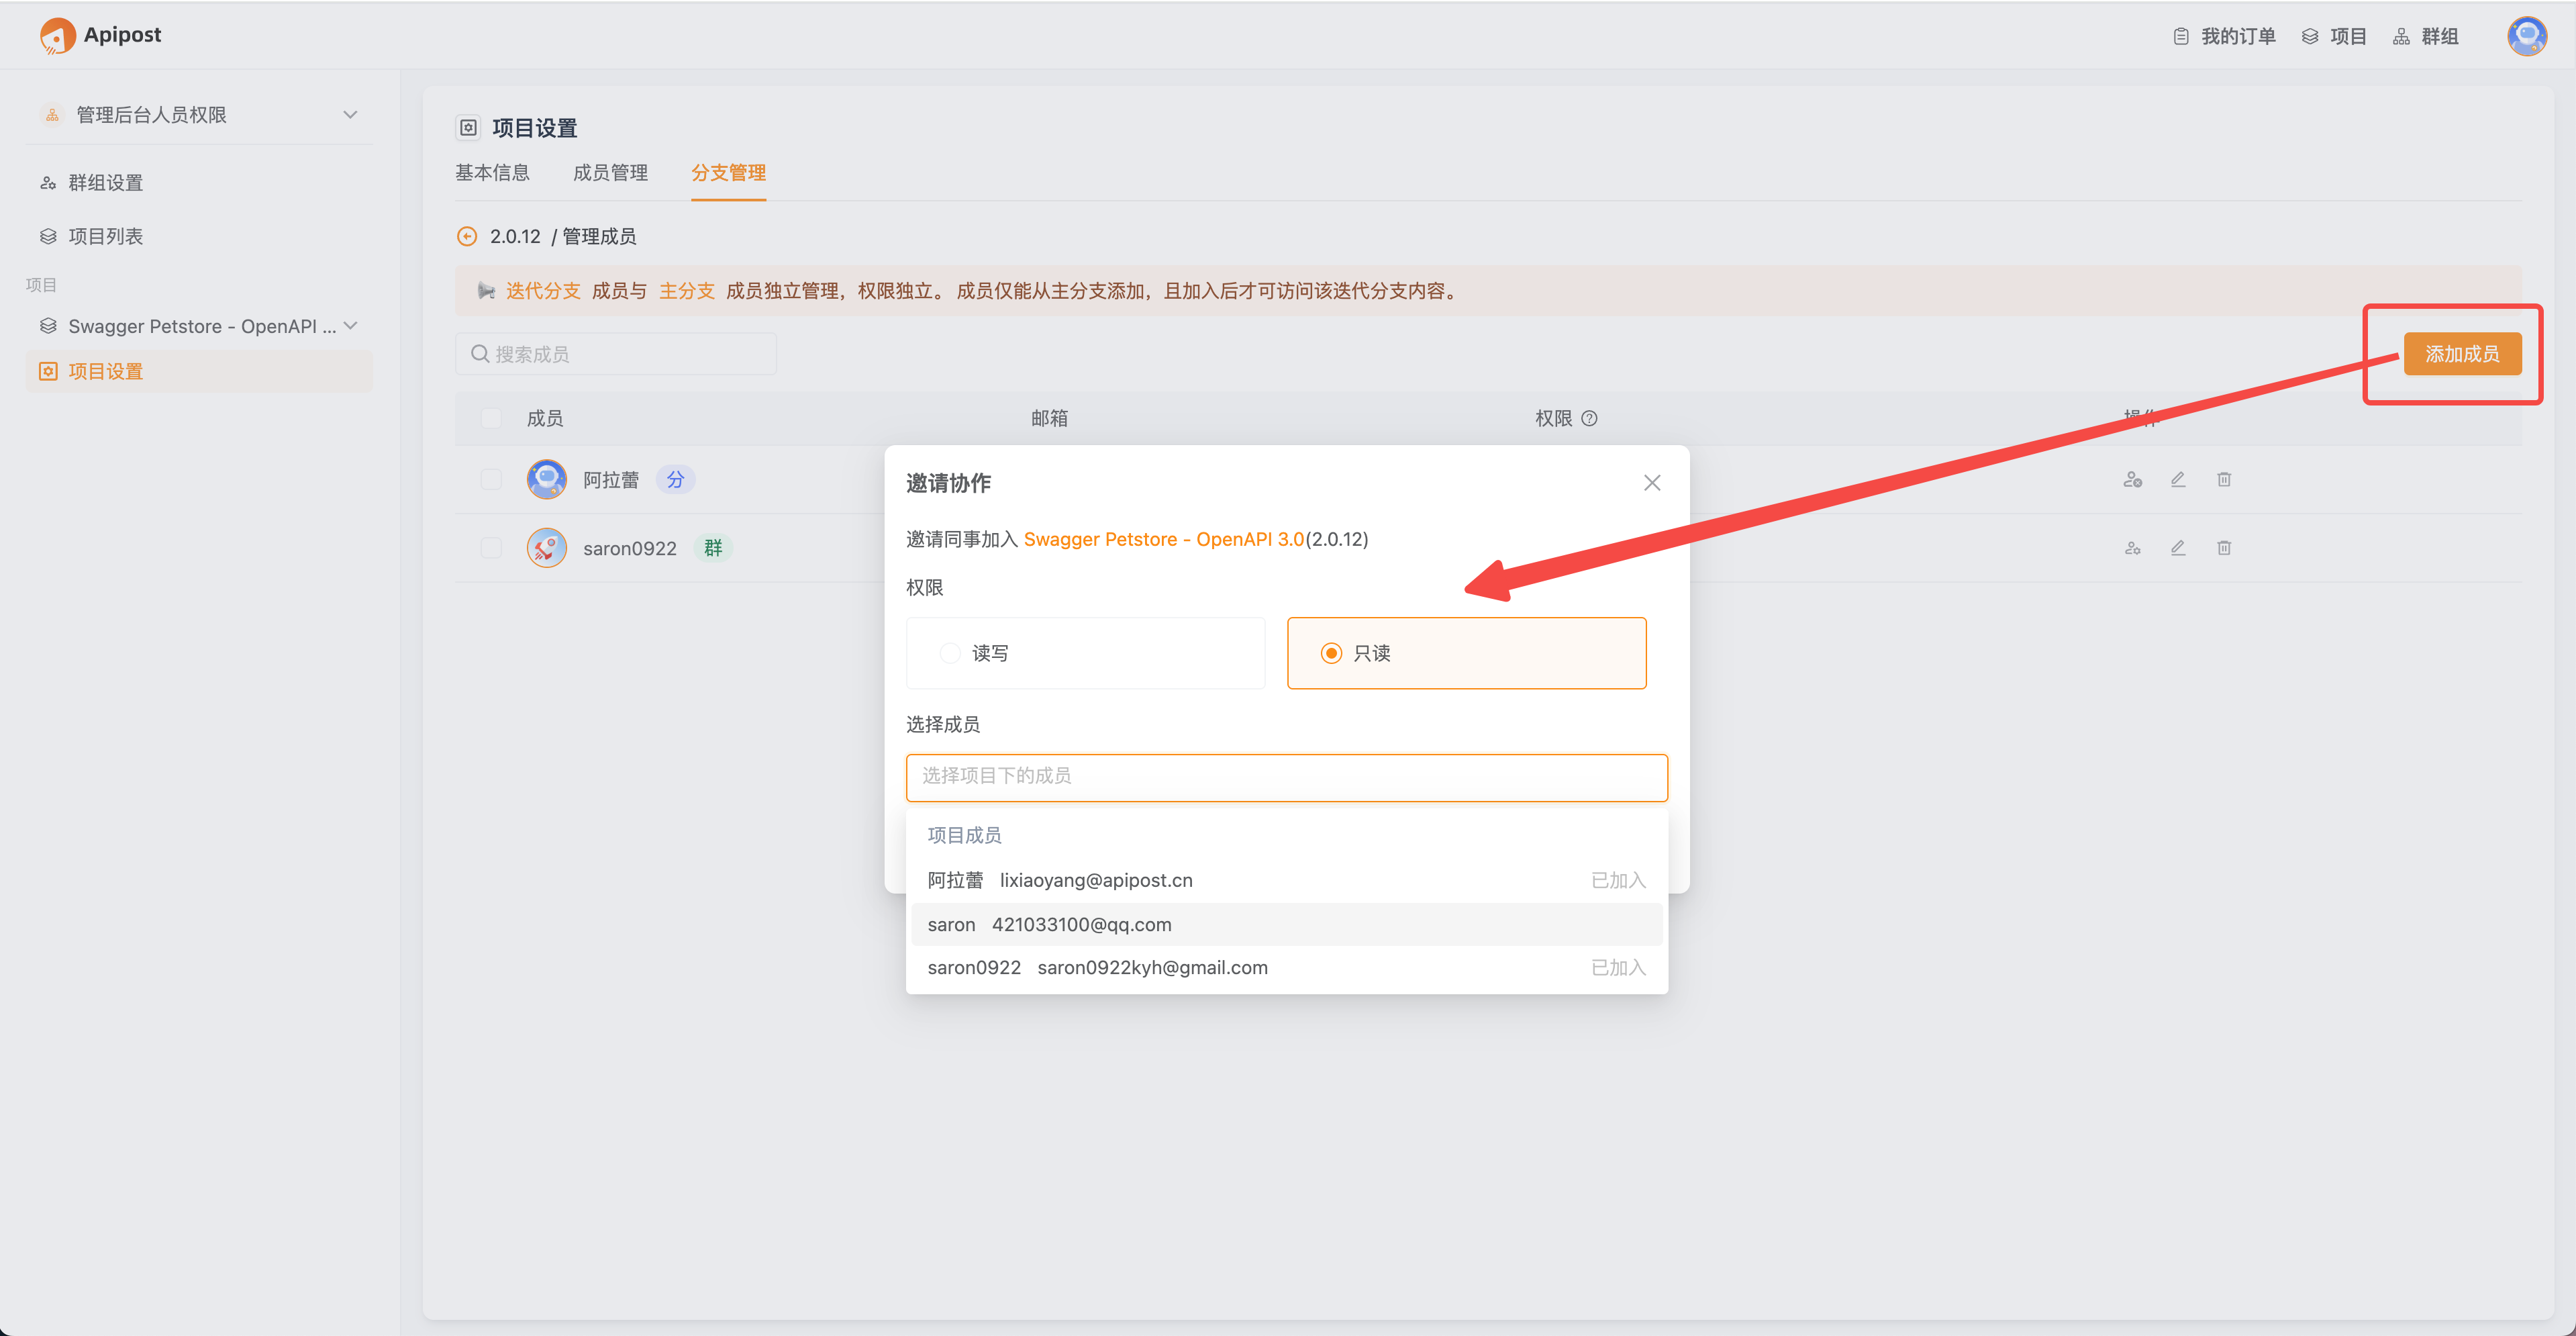Click the 迭代分支 link in notice

pos(543,291)
